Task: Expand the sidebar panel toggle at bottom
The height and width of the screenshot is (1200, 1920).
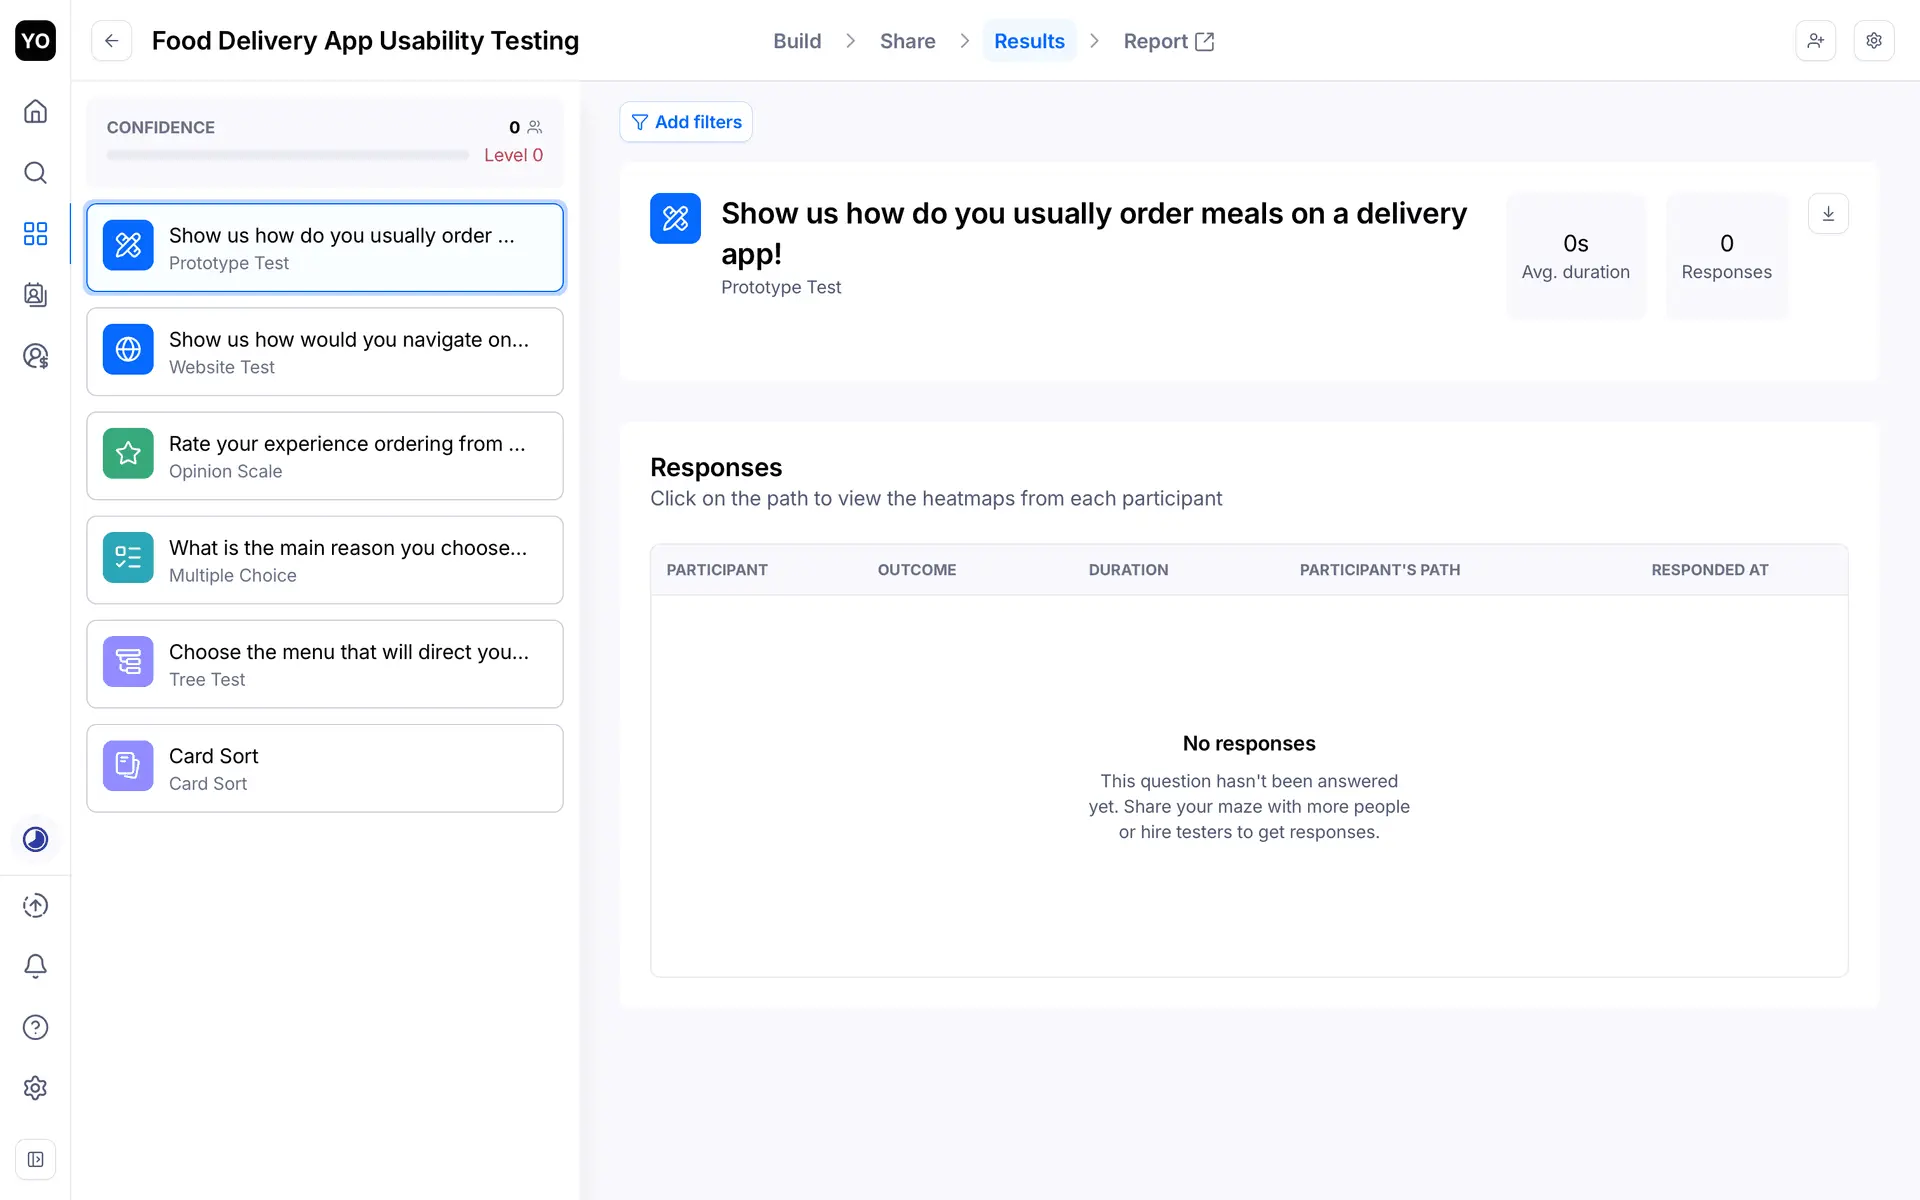Action: click(35, 1159)
